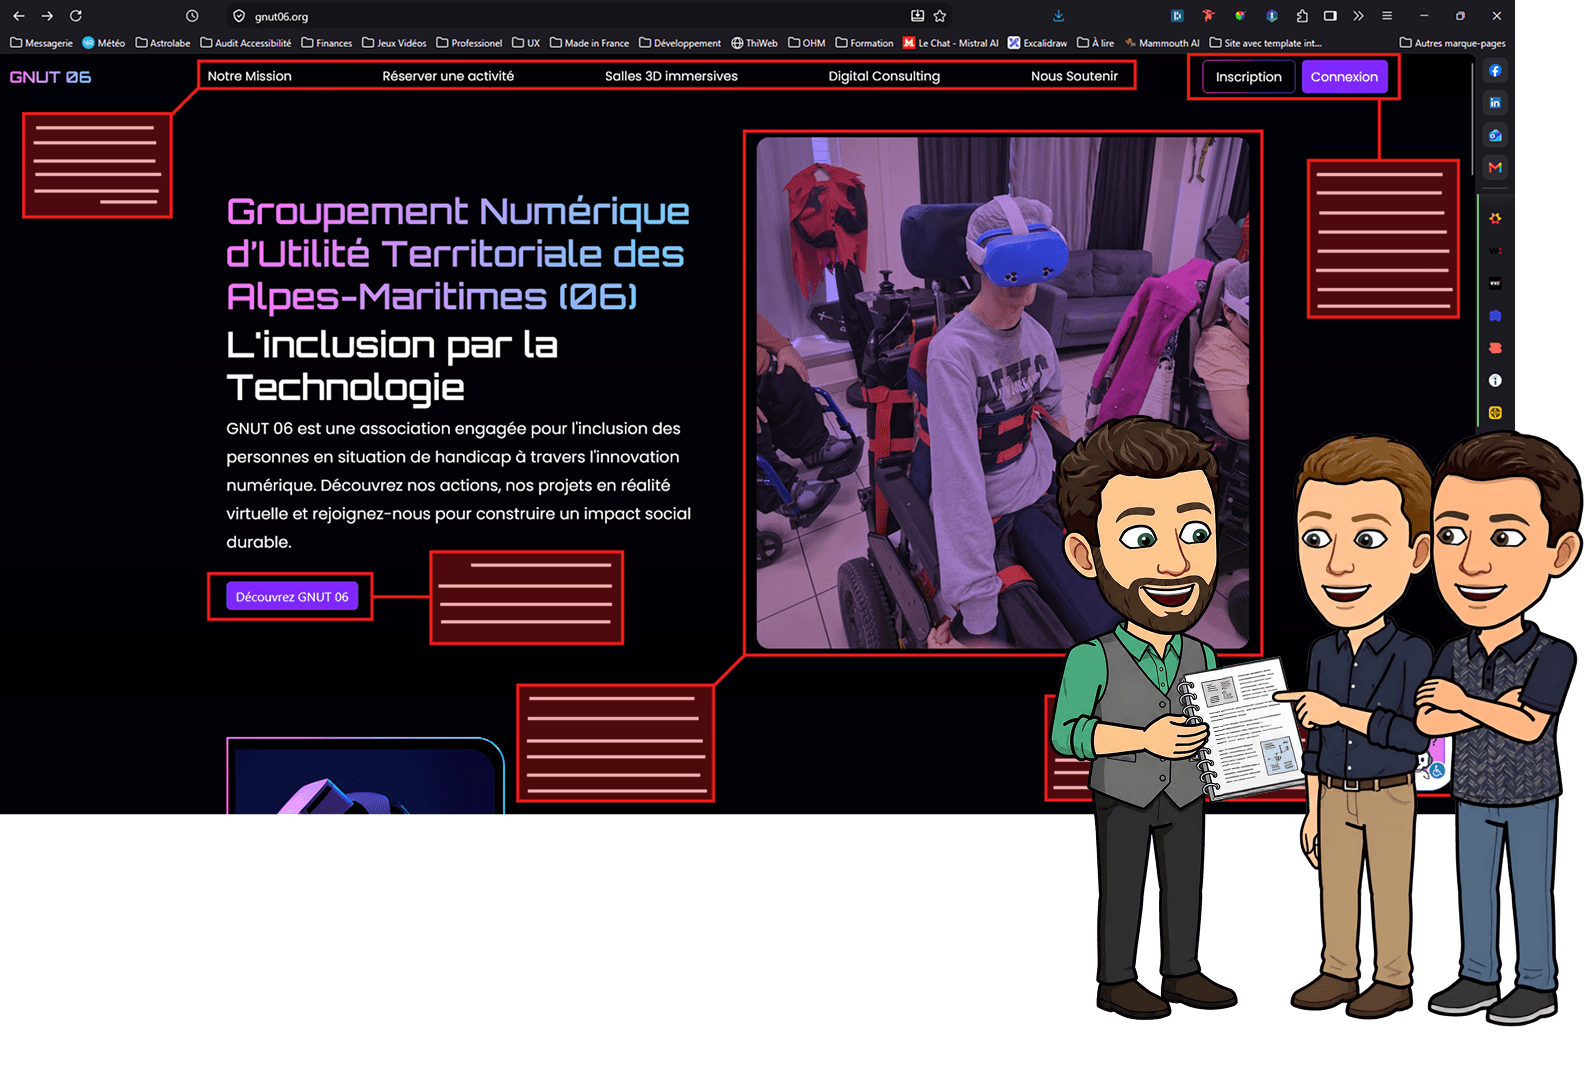The width and height of the screenshot is (1590, 1090).
Task: Click the Inscription button
Action: tap(1248, 77)
